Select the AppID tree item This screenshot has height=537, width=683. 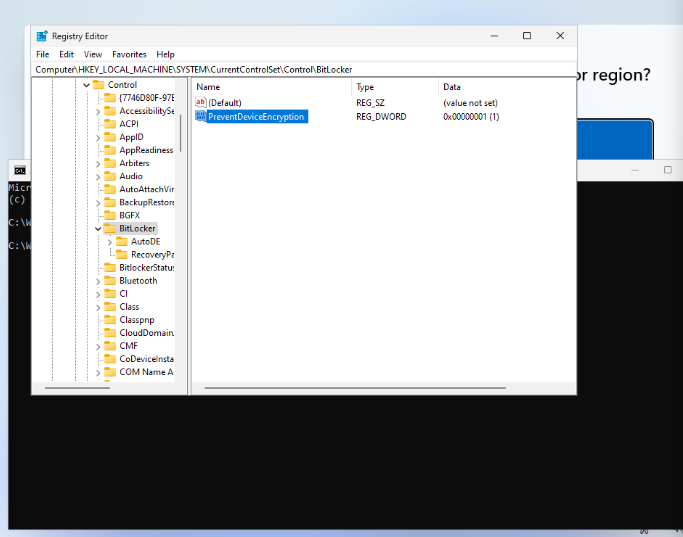[x=131, y=137]
